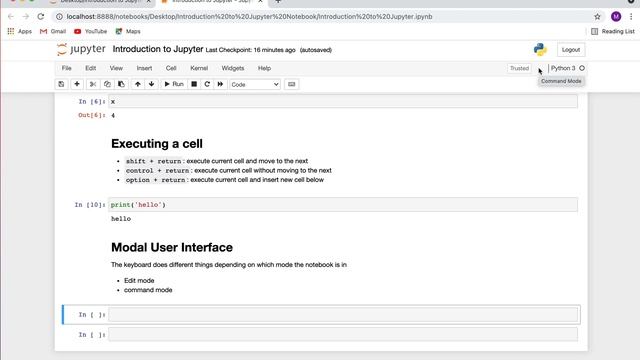Open the Widgets menu
Image resolution: width=640 pixels, height=360 pixels.
(x=233, y=68)
